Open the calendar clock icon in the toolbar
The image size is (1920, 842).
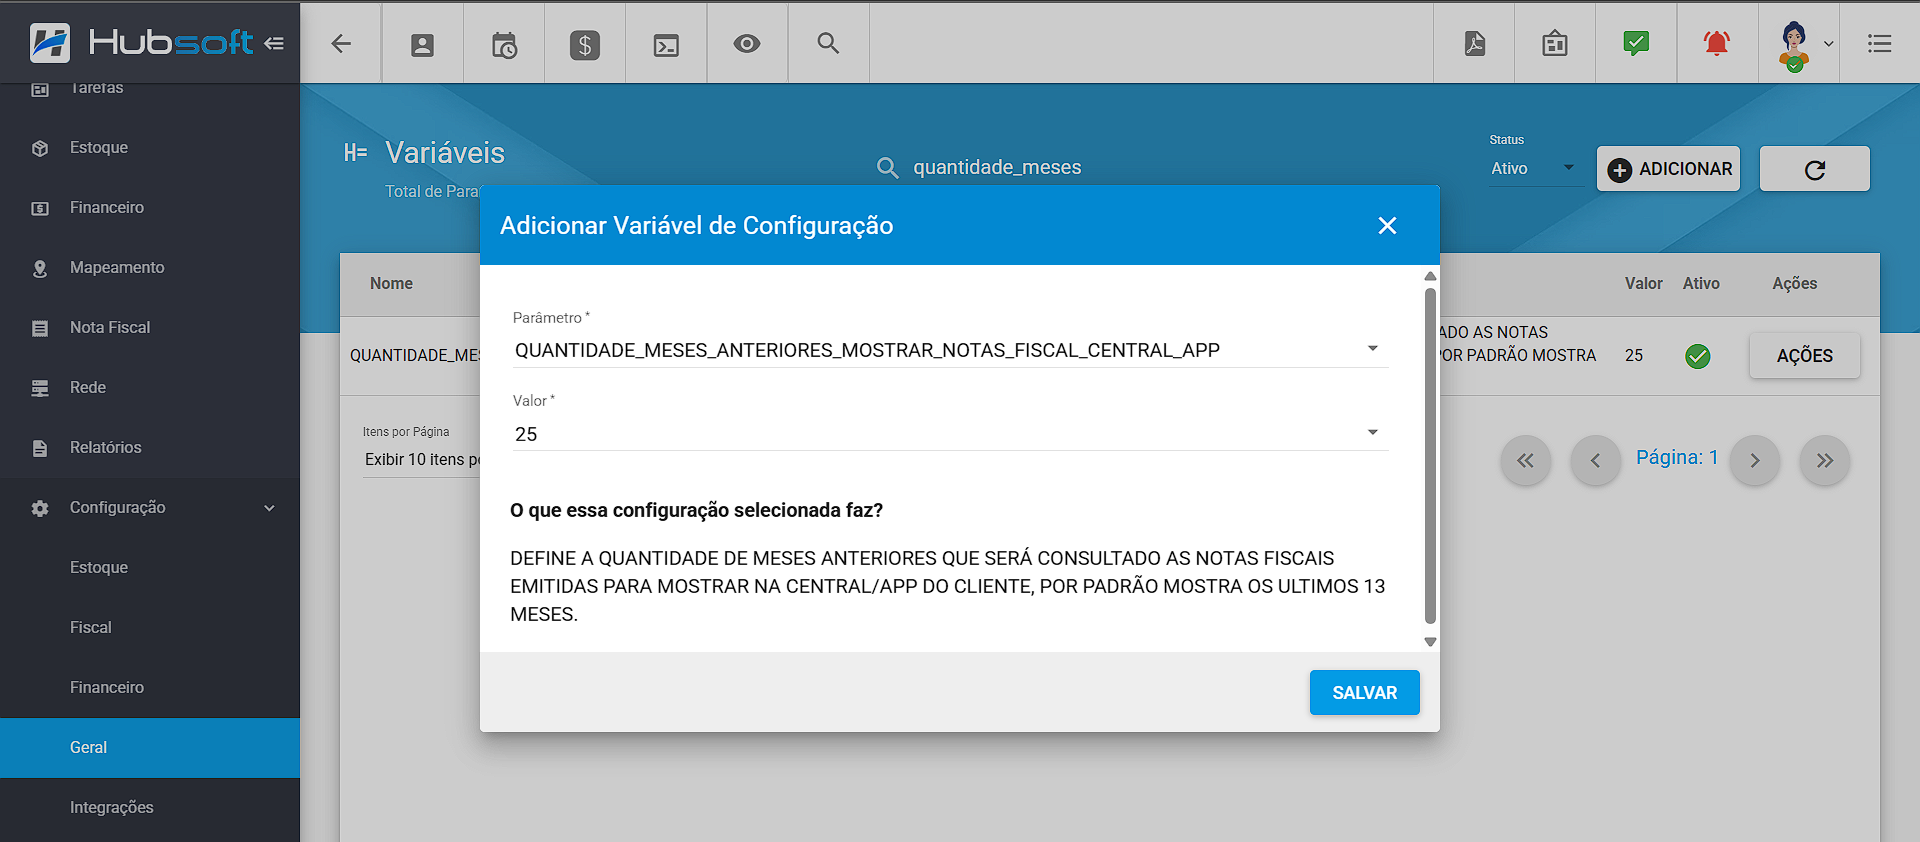coord(504,44)
